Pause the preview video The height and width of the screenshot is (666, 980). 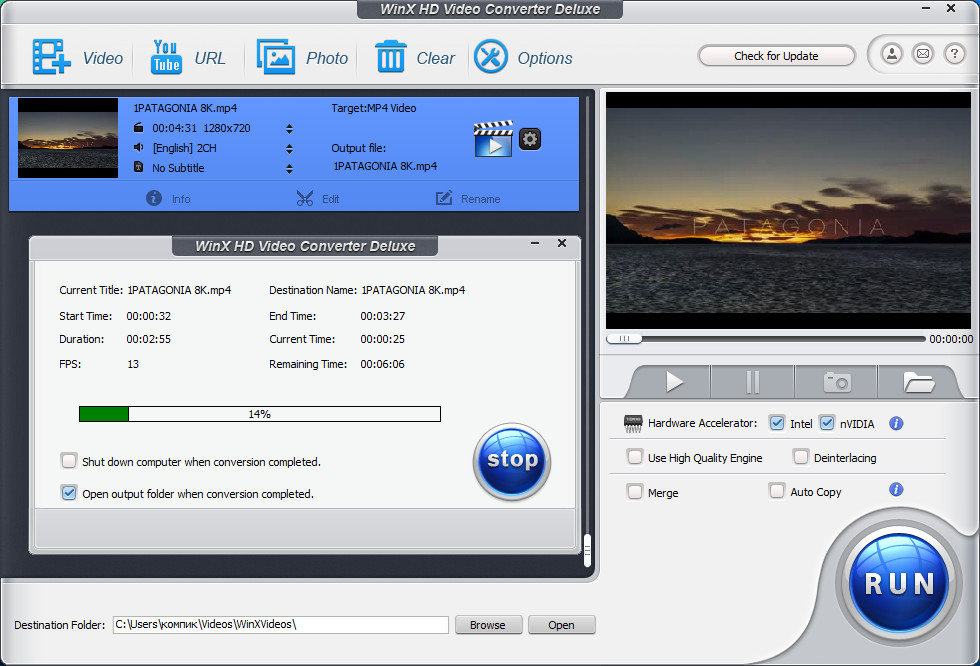pyautogui.click(x=752, y=382)
